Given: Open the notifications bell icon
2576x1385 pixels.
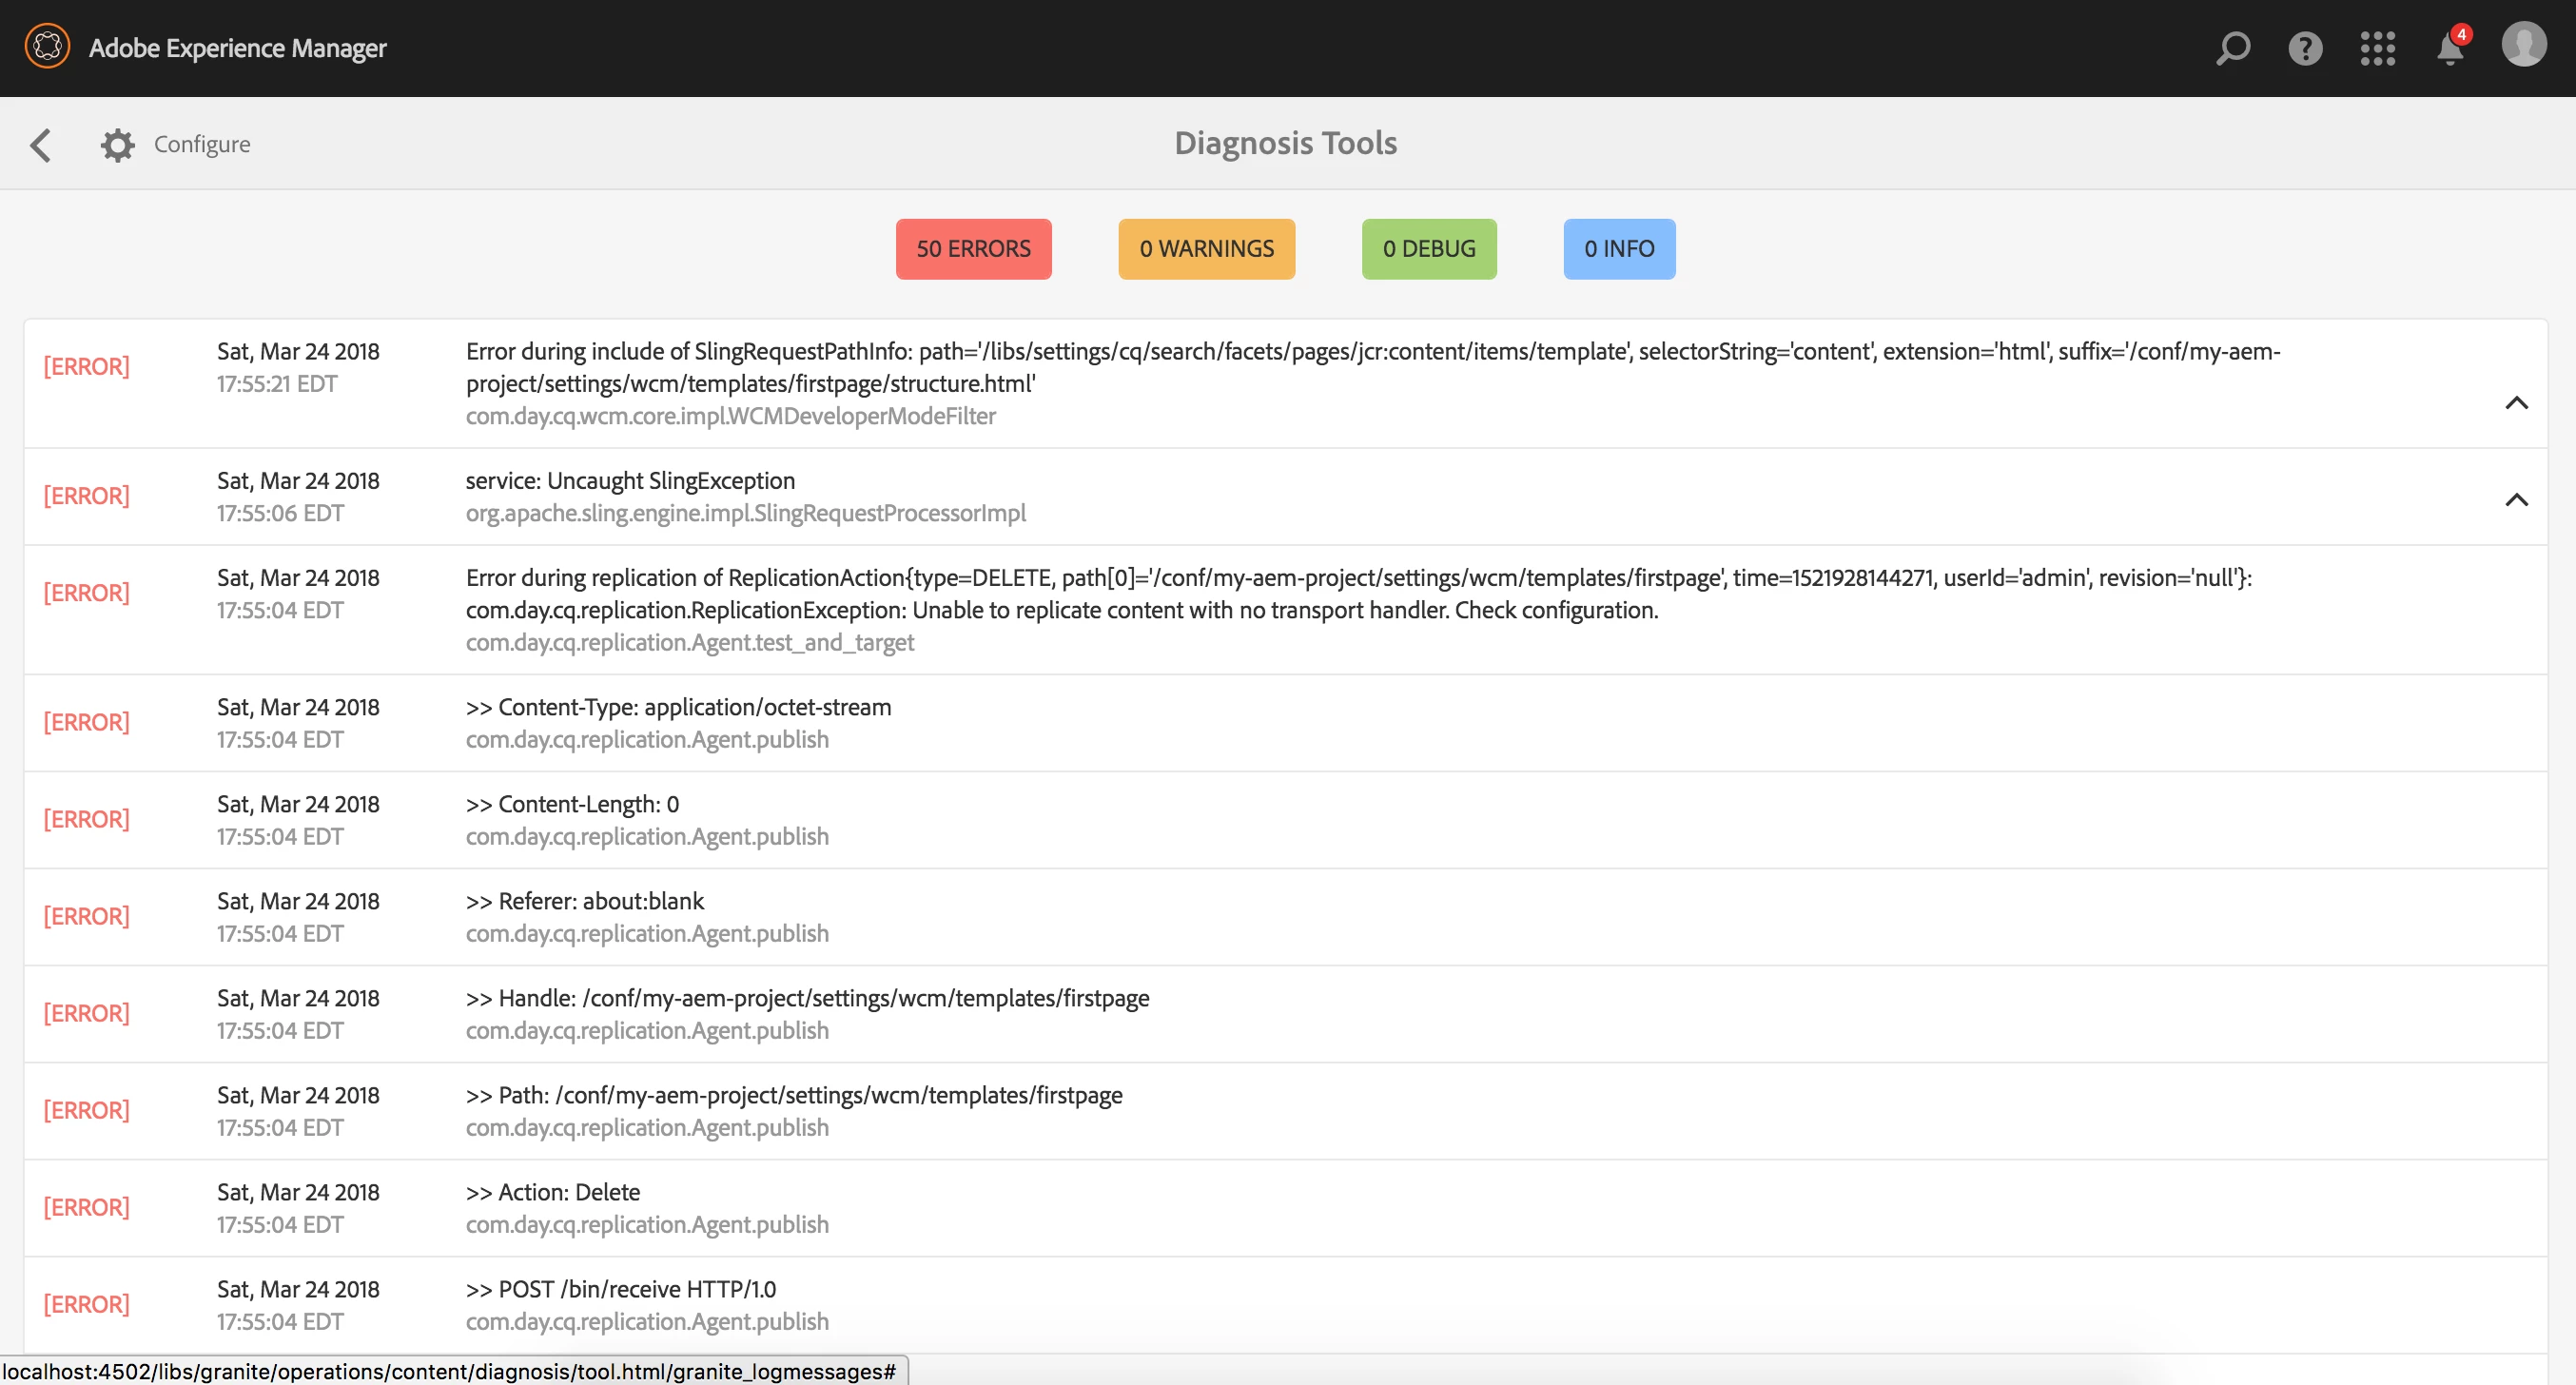Looking at the screenshot, I should (2449, 48).
